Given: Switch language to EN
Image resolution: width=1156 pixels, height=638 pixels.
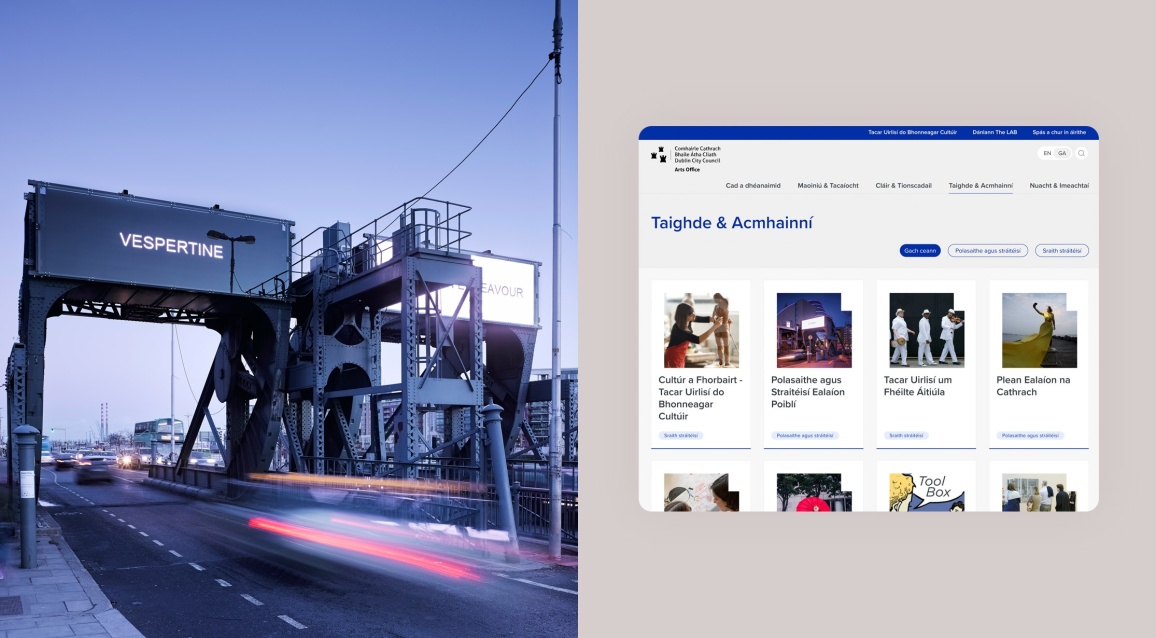Looking at the screenshot, I should point(1047,153).
